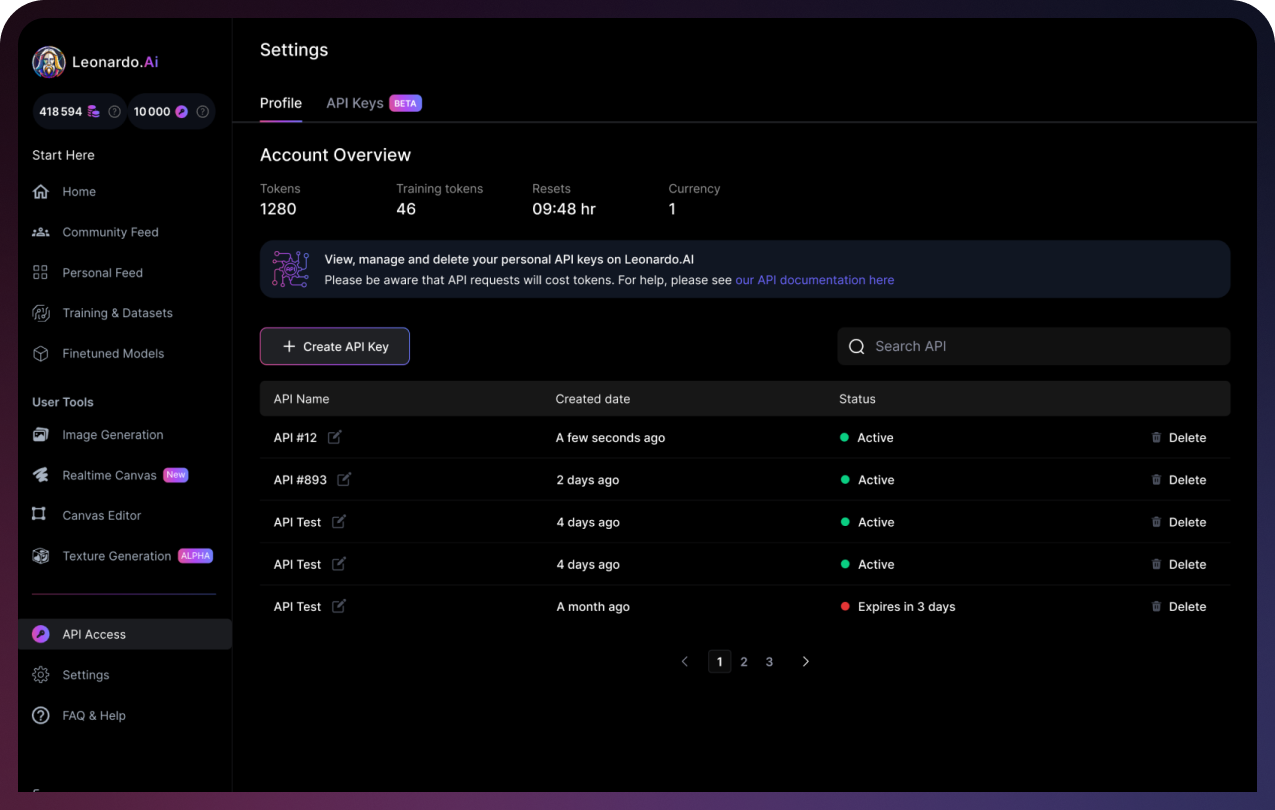Open FAQ & Help in the sidebar

[x=93, y=715]
